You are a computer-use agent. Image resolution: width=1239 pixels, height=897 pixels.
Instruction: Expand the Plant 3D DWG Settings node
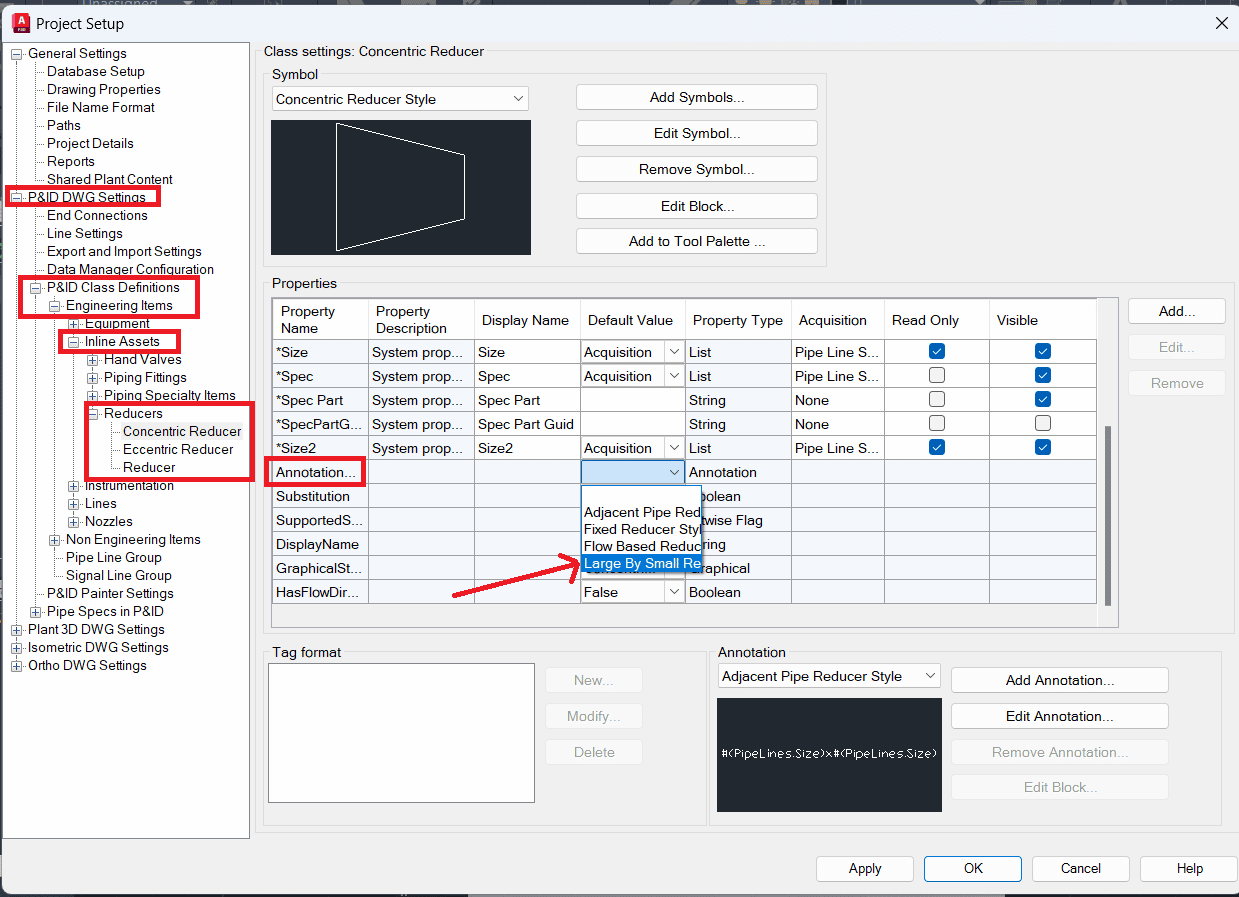[16, 629]
